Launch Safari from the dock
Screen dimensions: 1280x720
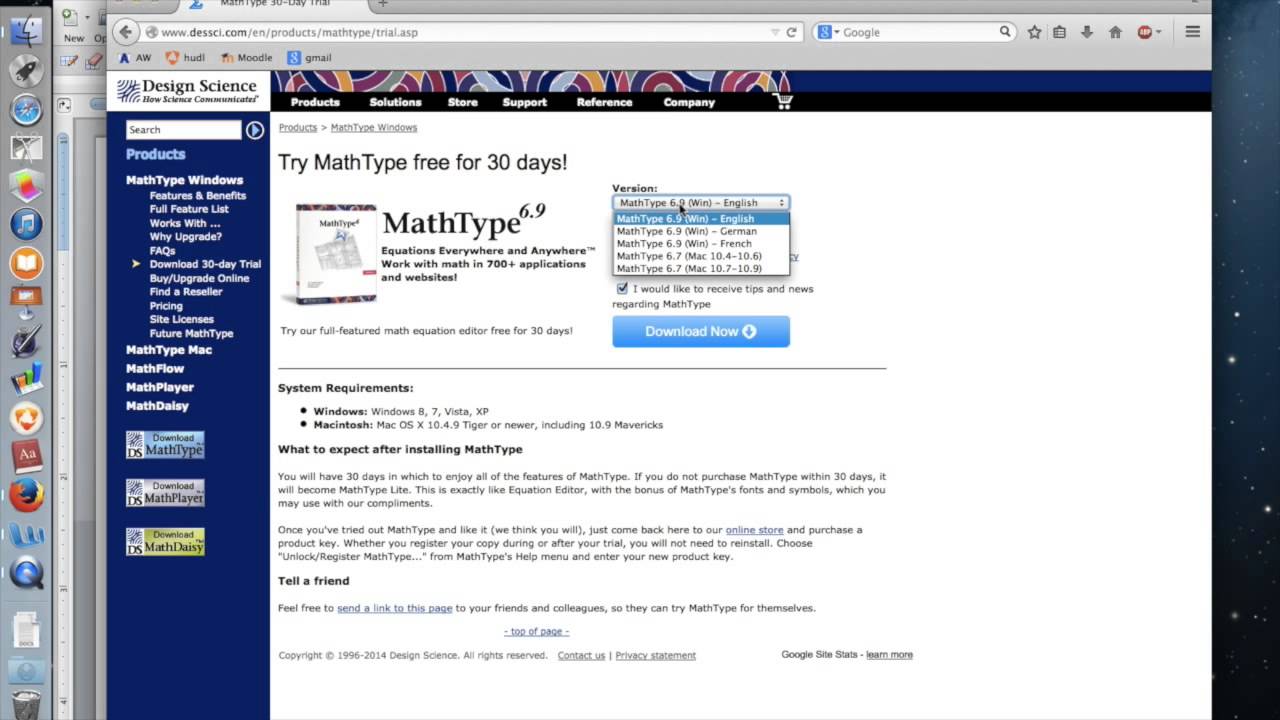pos(26,109)
